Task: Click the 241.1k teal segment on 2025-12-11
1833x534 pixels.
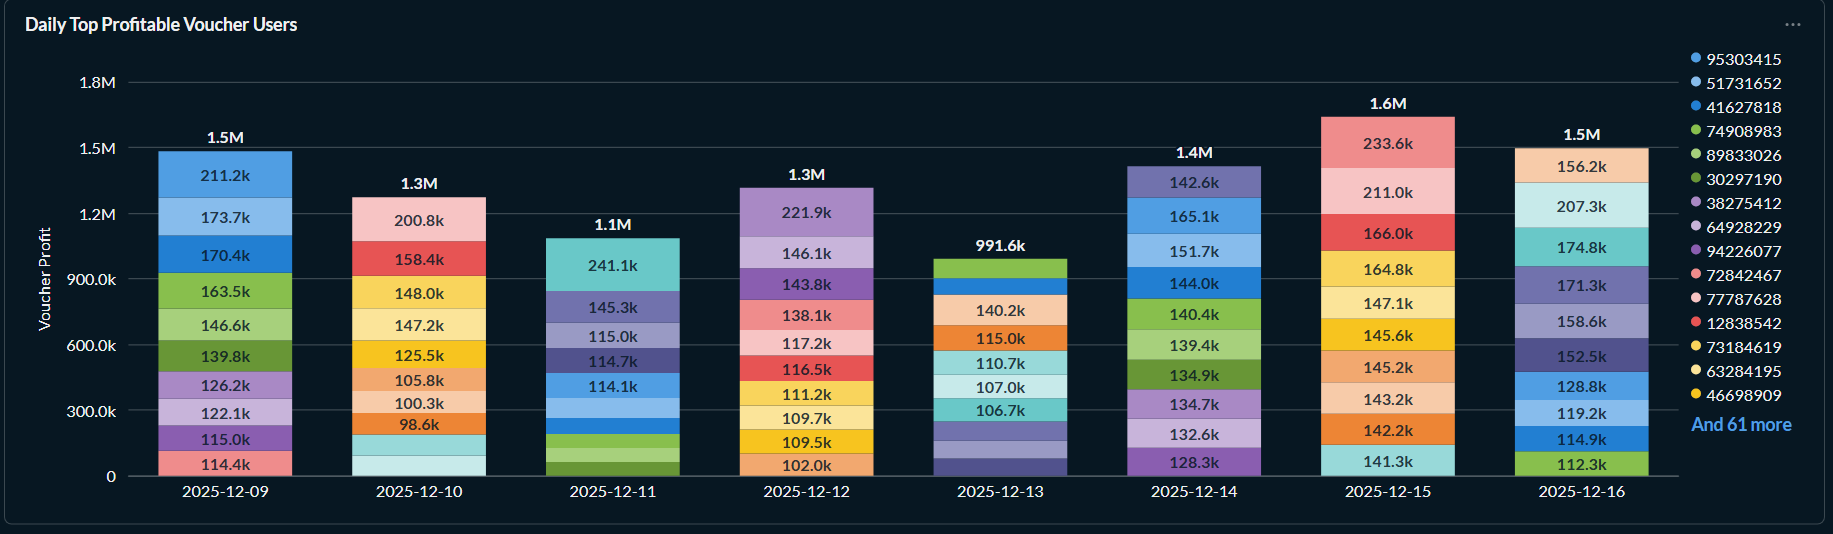Action: tap(612, 265)
